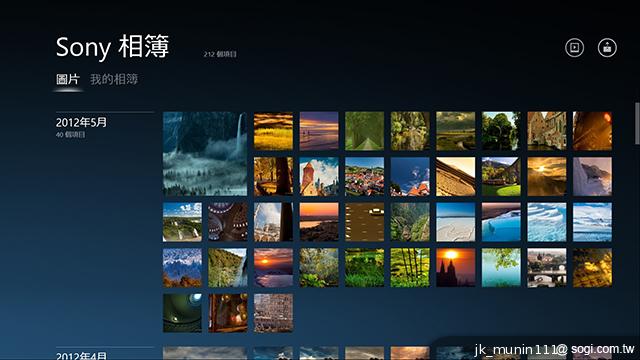
Task: Click the 212 個項目 item count
Action: click(220, 54)
